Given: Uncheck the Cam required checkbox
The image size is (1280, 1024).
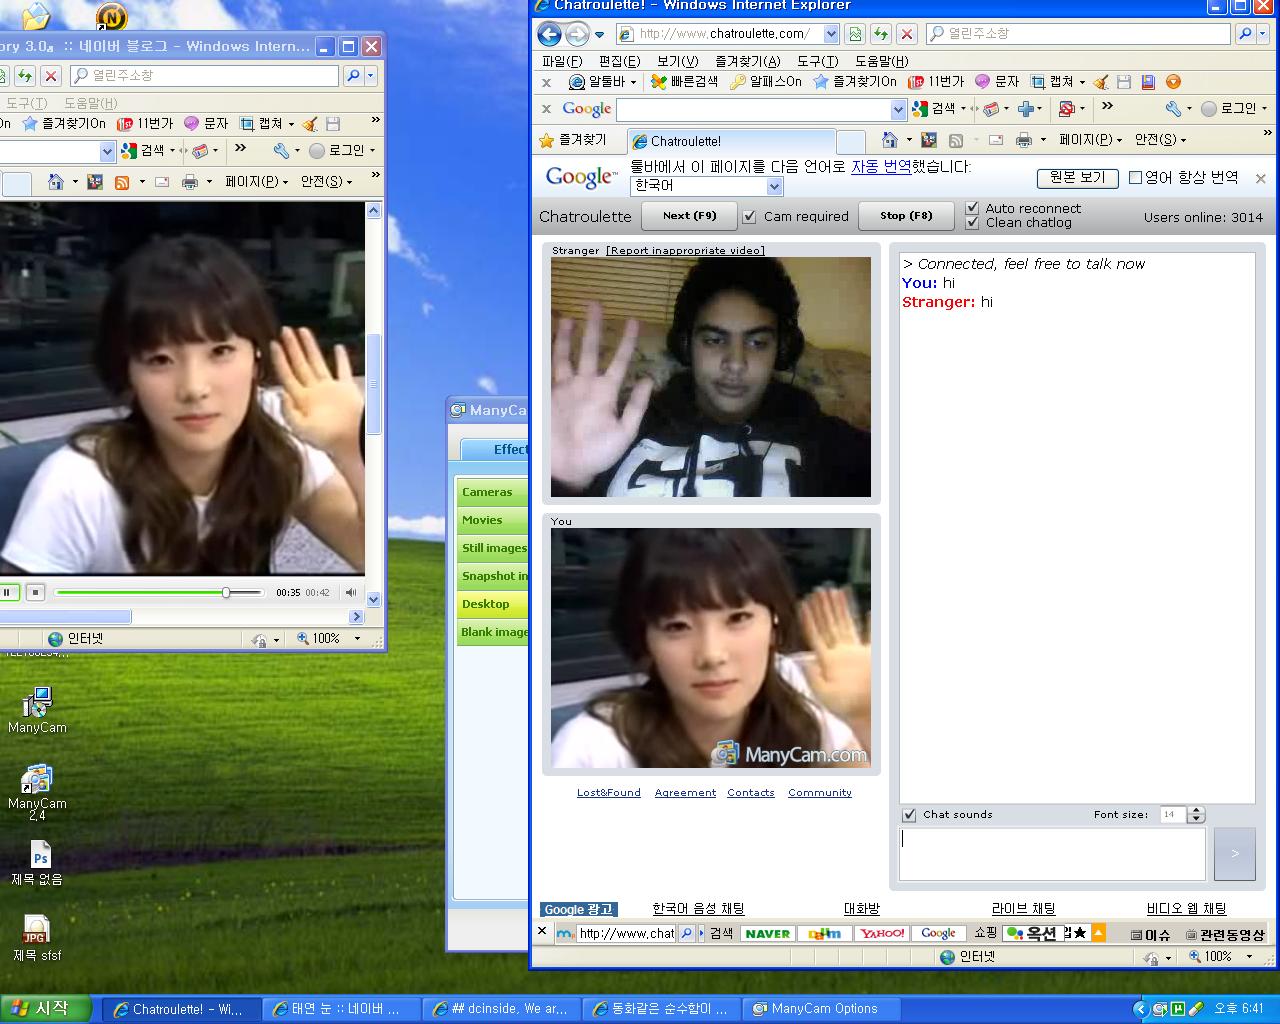Looking at the screenshot, I should 749,216.
